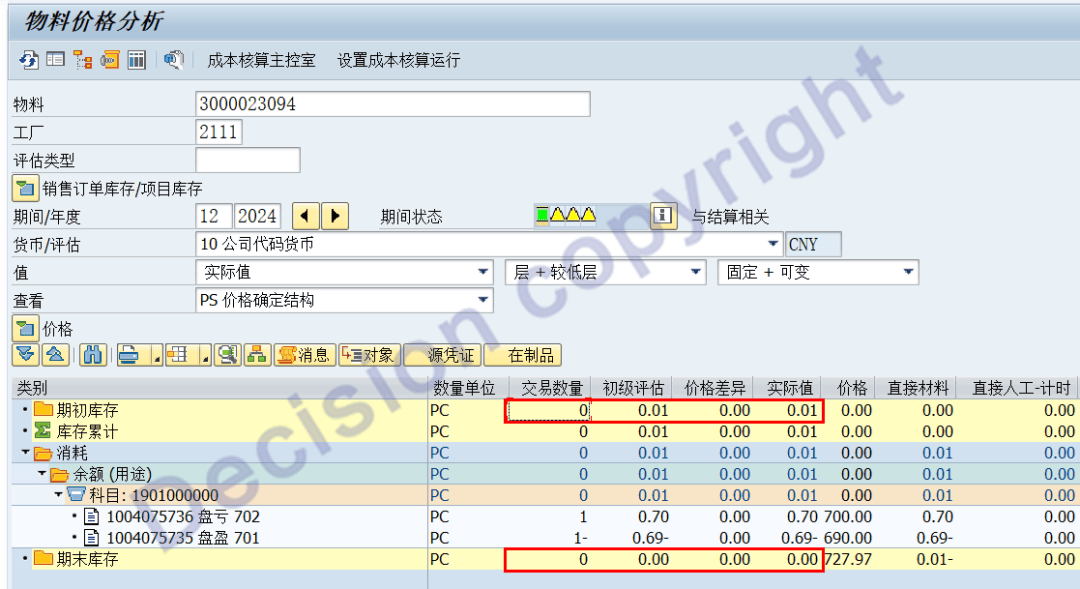This screenshot has width=1080, height=589.
Task: Click the hierarchy tree icon in top toolbar
Action: (x=82, y=60)
